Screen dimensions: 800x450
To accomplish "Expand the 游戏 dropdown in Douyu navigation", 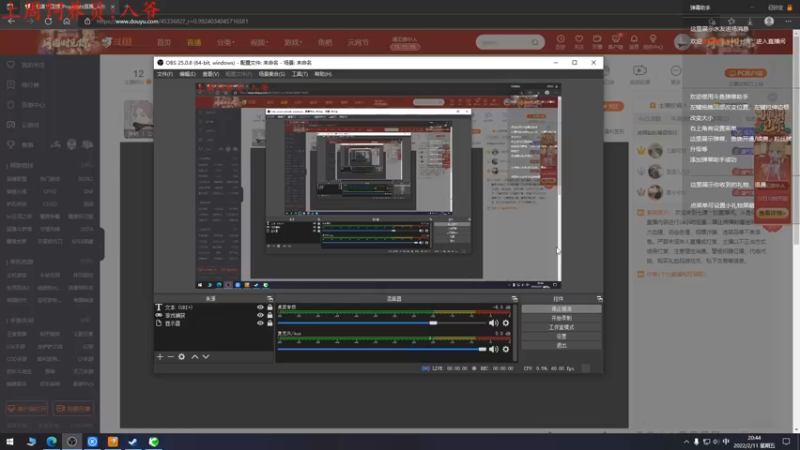I will point(293,42).
